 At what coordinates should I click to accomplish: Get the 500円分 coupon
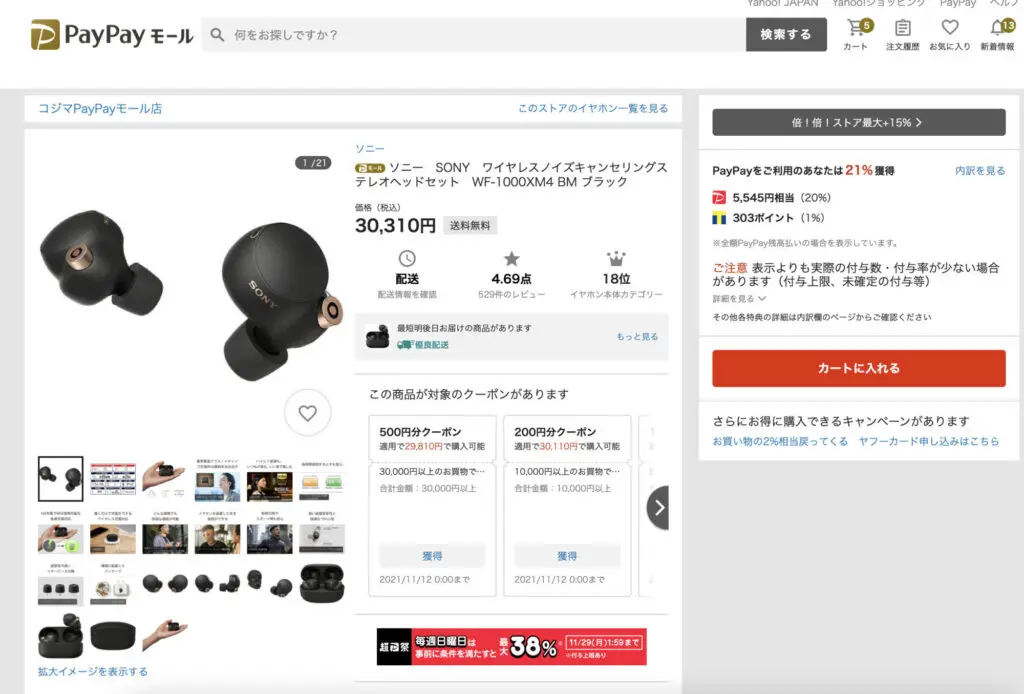point(432,556)
